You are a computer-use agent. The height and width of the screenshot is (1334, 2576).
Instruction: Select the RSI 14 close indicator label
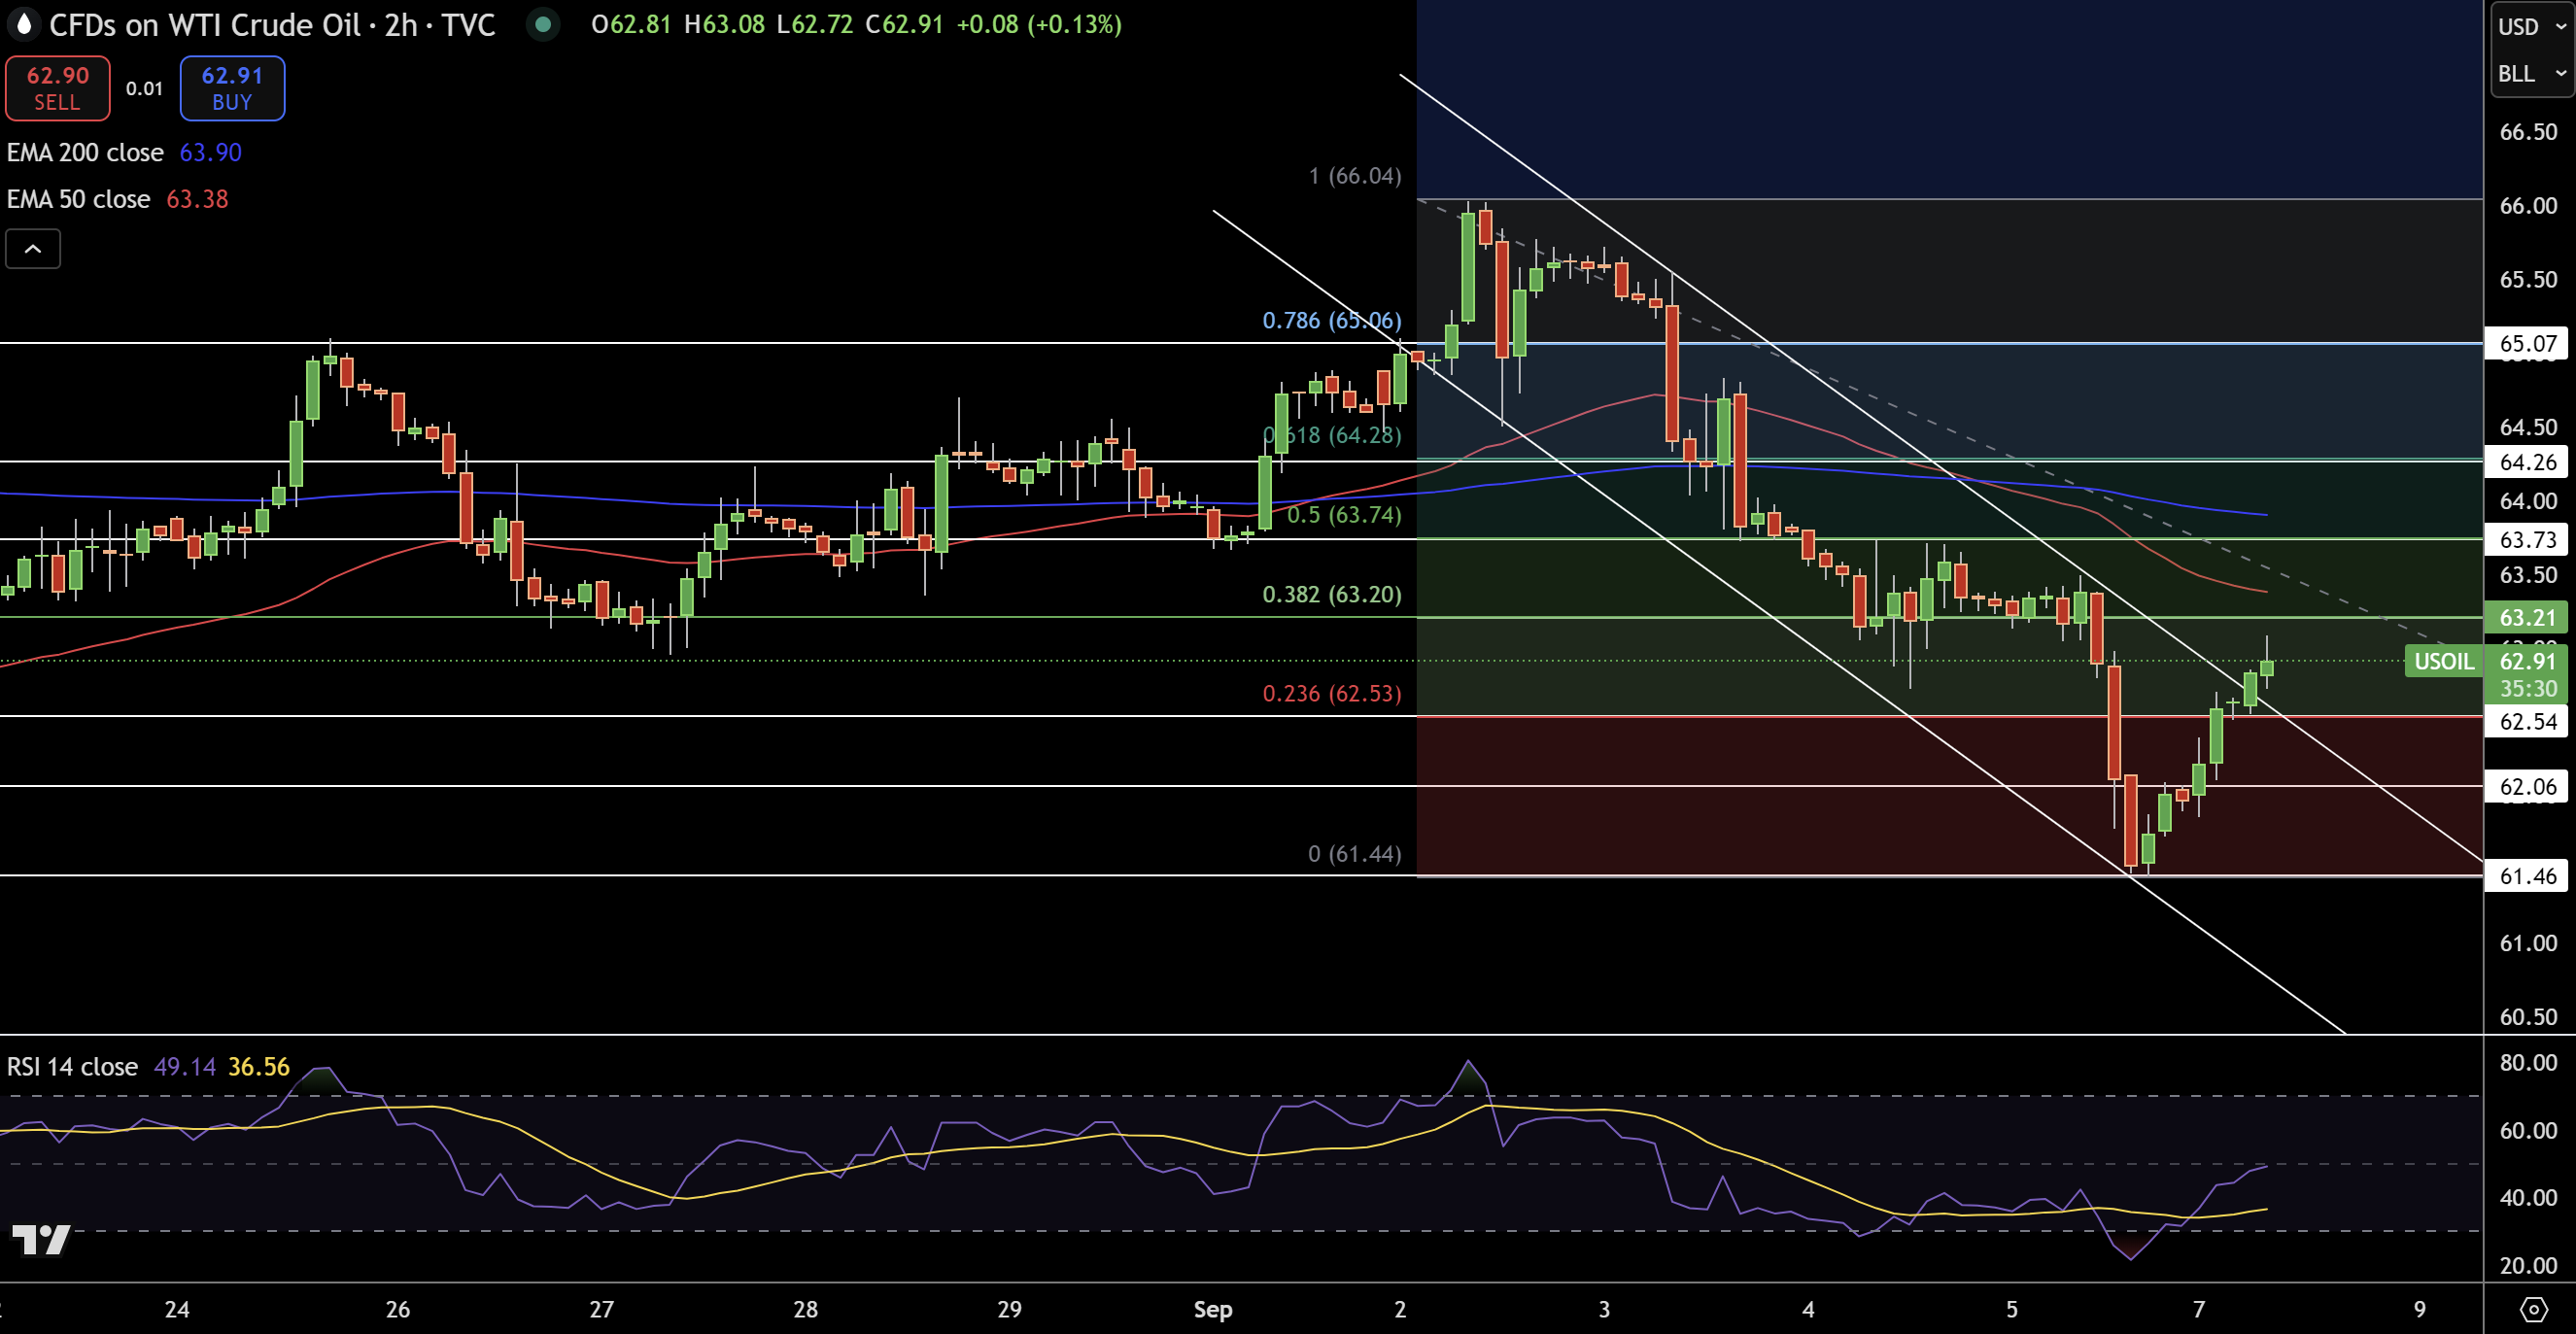point(72,1067)
